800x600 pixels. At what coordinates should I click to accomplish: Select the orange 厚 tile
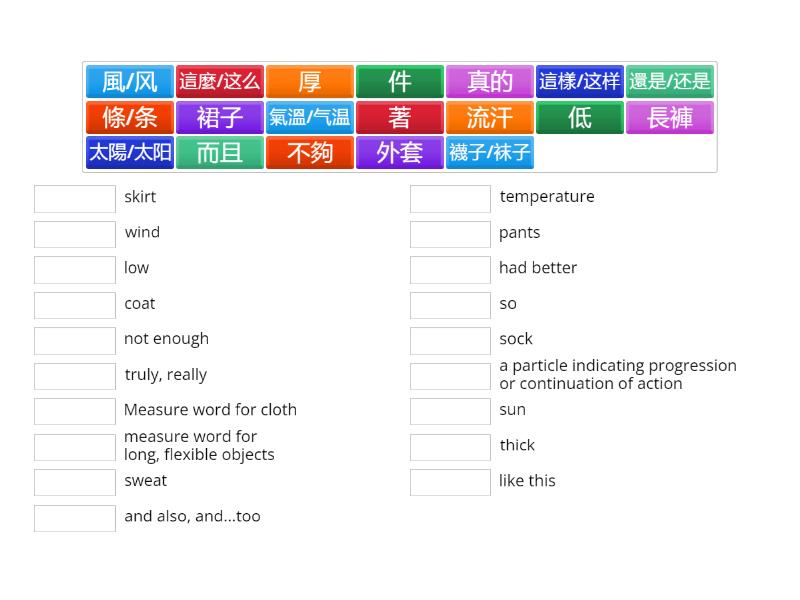pyautogui.click(x=310, y=82)
